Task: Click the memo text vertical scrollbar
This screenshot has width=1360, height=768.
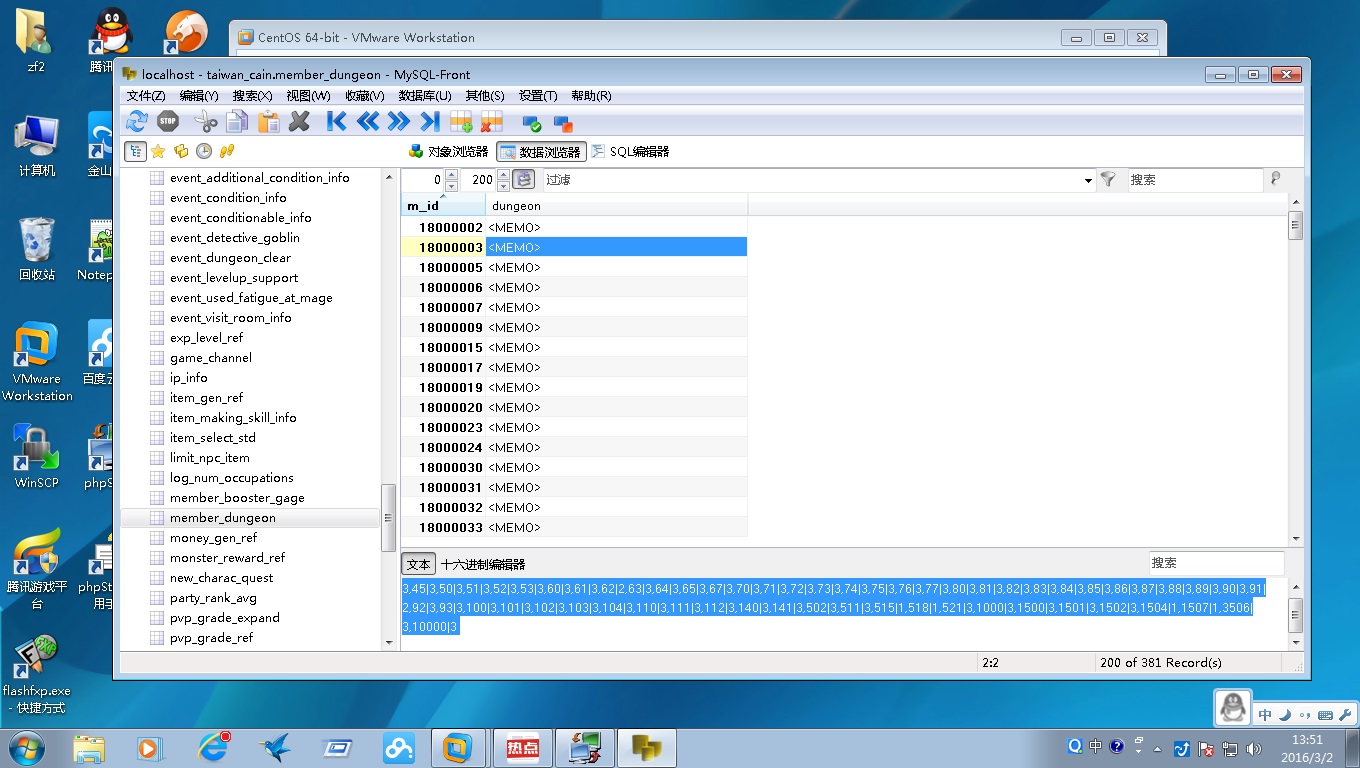Action: [x=1296, y=614]
